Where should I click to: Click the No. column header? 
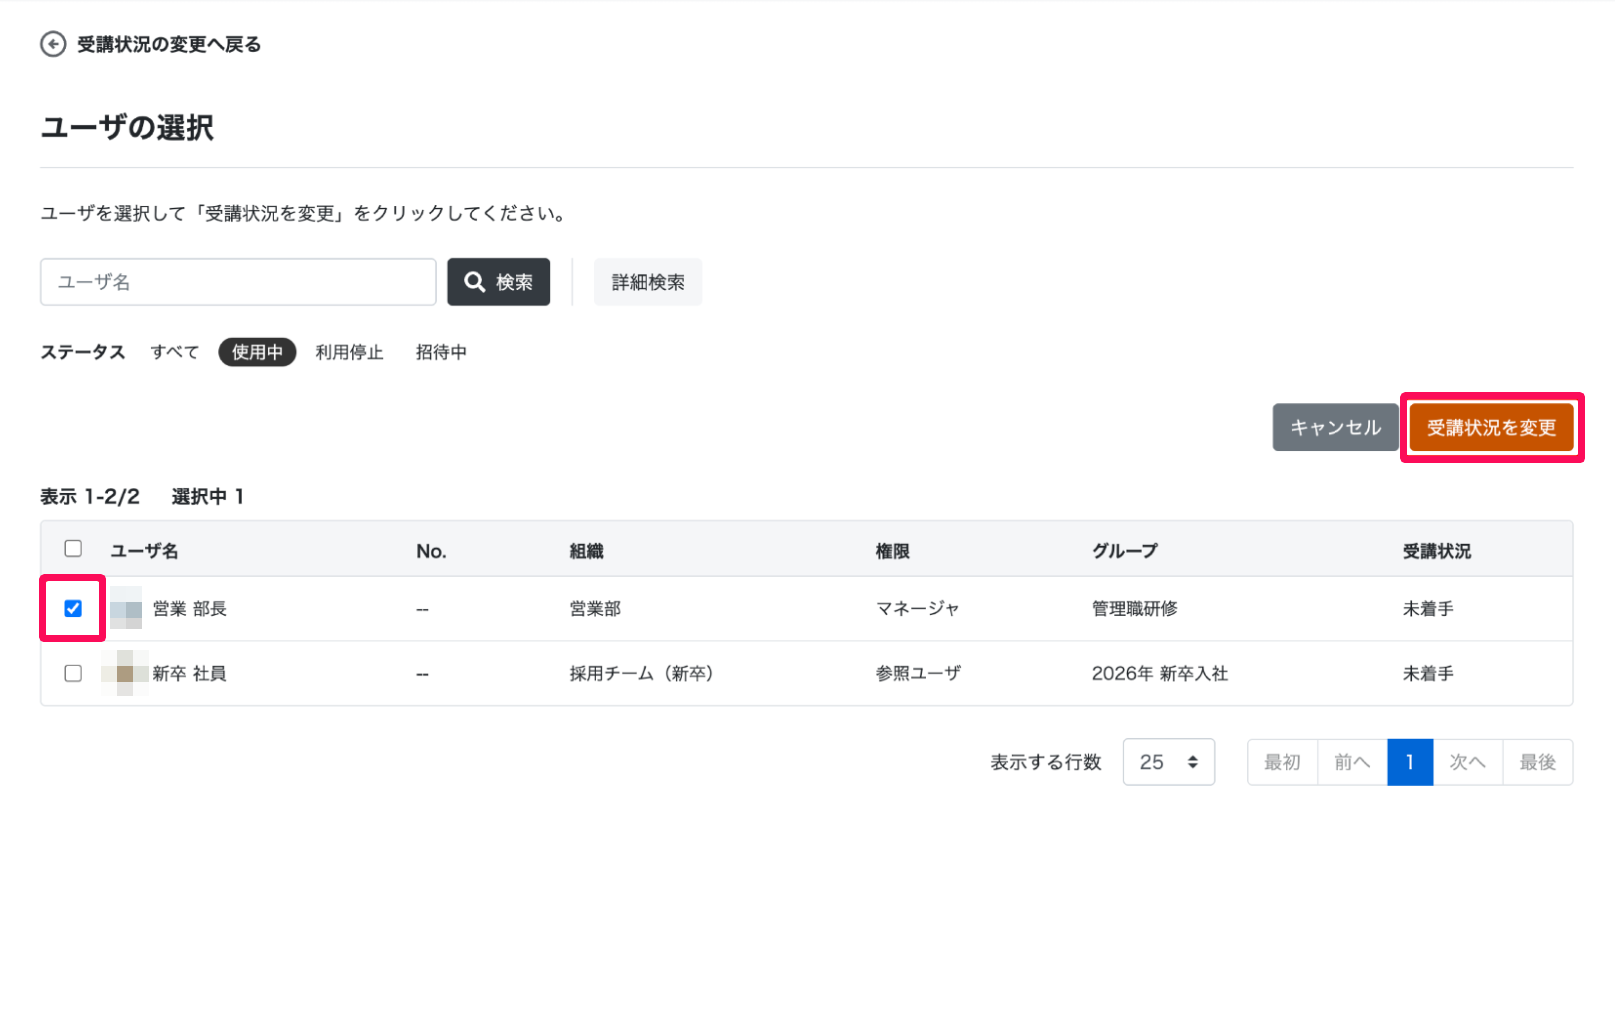pos(431,551)
